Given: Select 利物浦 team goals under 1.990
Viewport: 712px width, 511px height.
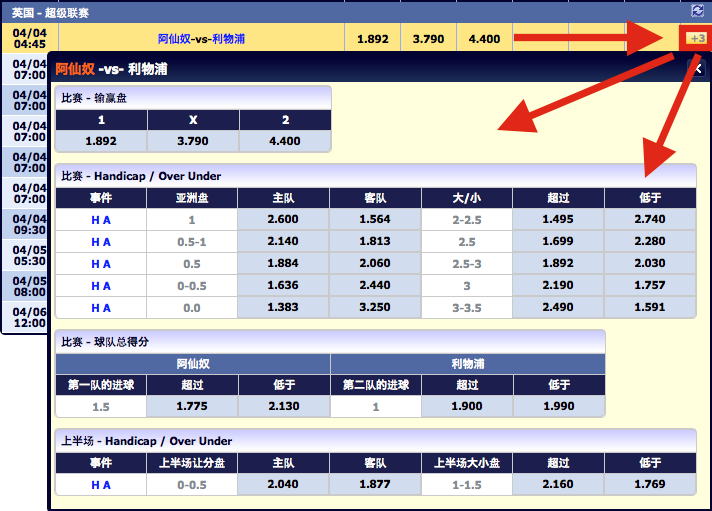Looking at the screenshot, I should (559, 406).
